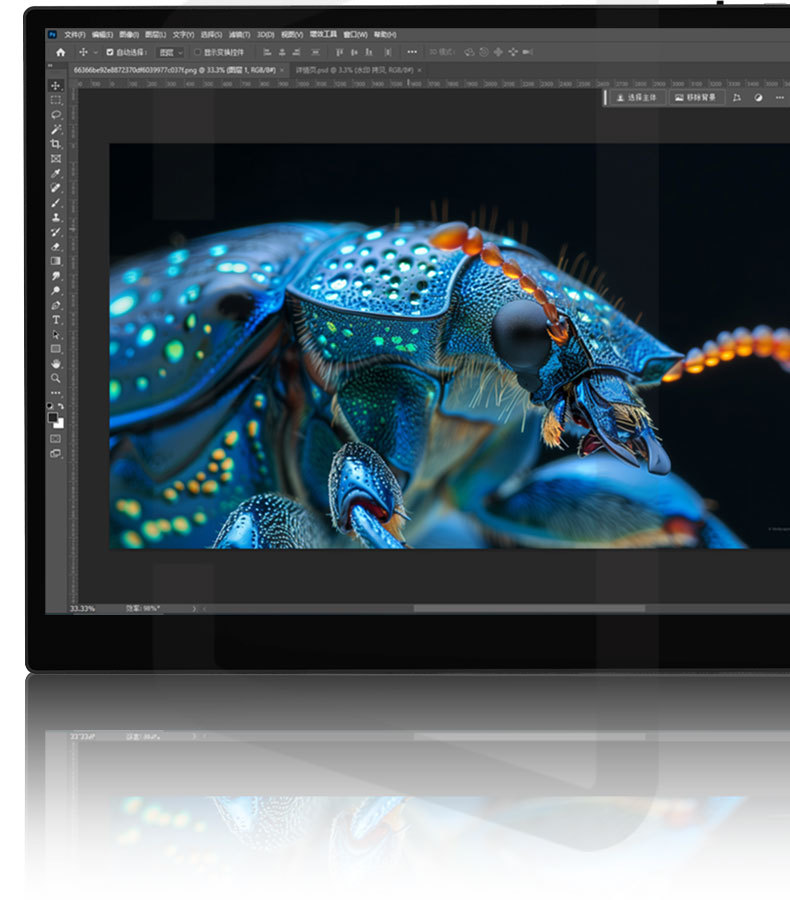Image resolution: width=790 pixels, height=900 pixels.
Task: Pick the Crop tool
Action: click(x=56, y=144)
